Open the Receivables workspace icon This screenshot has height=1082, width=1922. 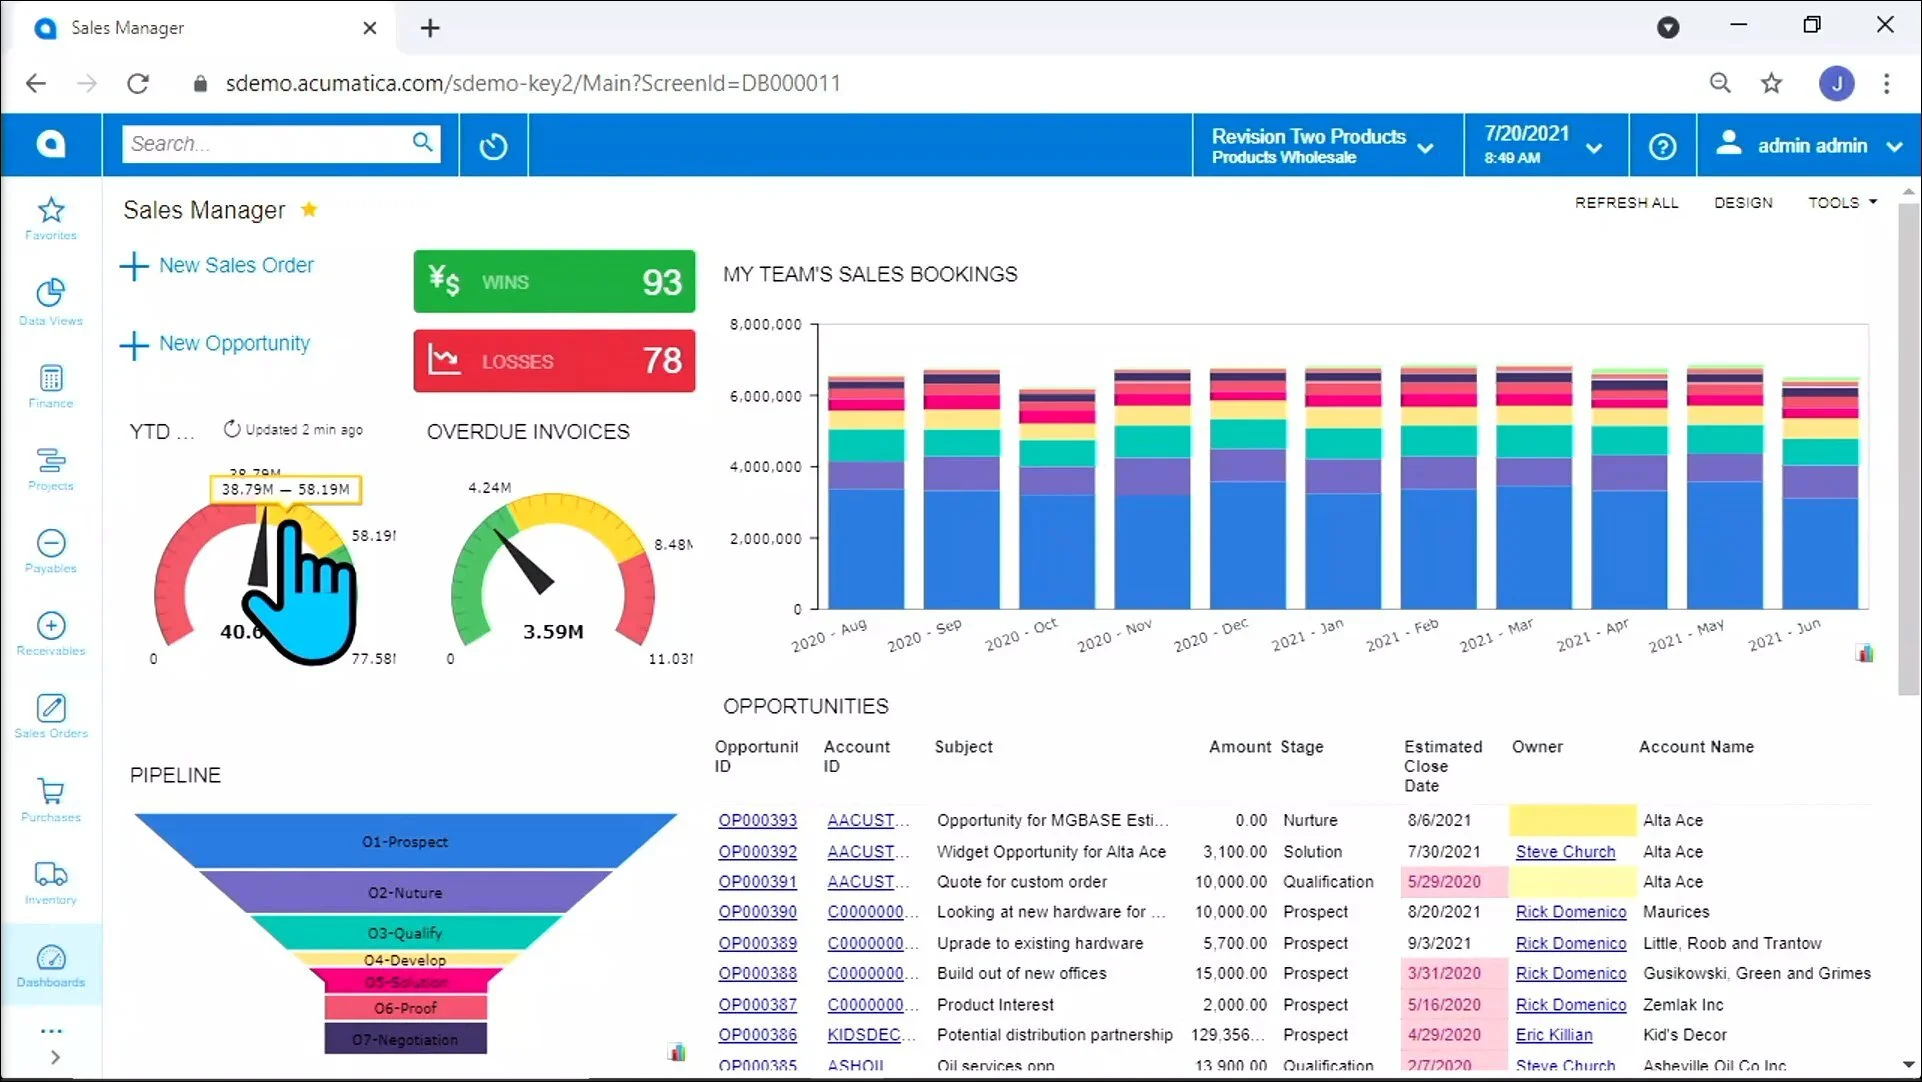pyautogui.click(x=51, y=634)
